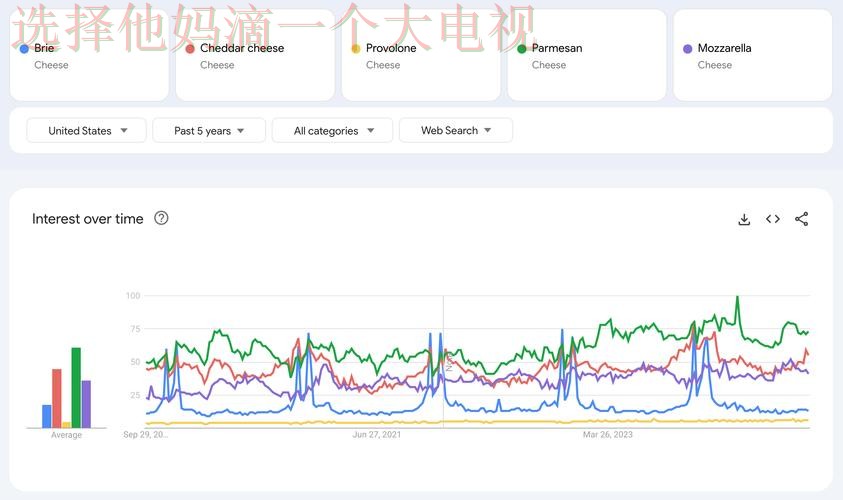Click the blue Brie color dot
This screenshot has width=843, height=500.
(x=24, y=48)
